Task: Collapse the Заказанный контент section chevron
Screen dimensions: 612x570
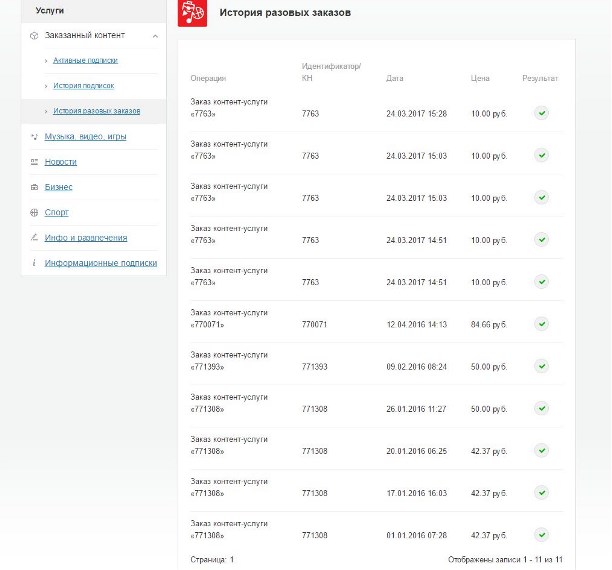Action: point(155,36)
